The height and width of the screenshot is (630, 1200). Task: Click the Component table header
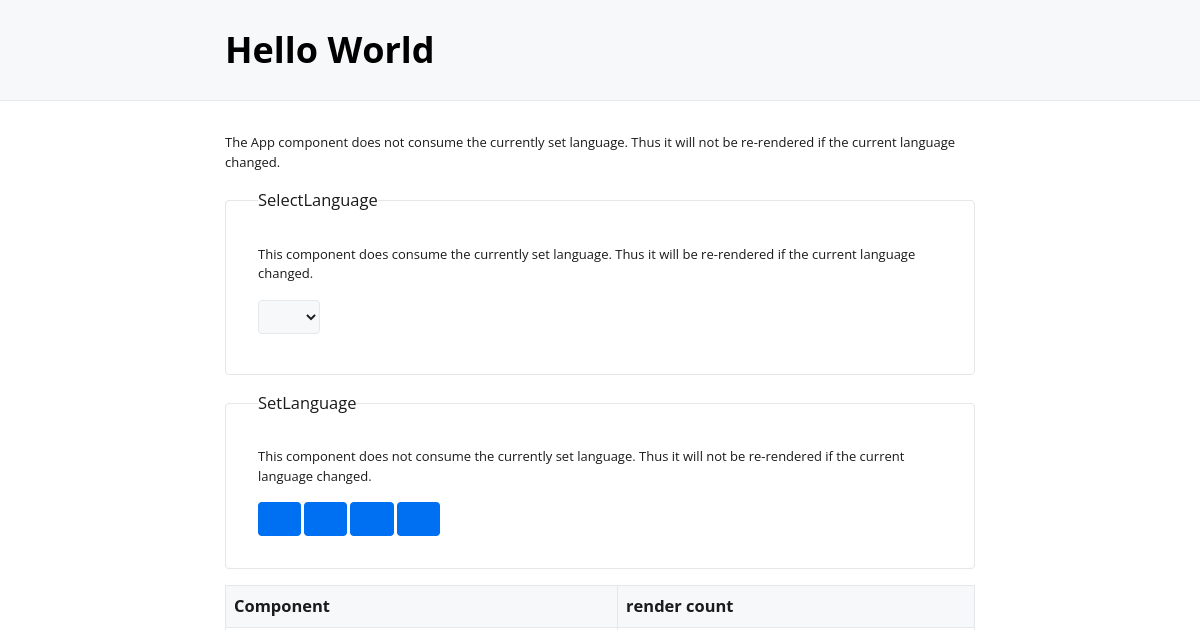282,606
